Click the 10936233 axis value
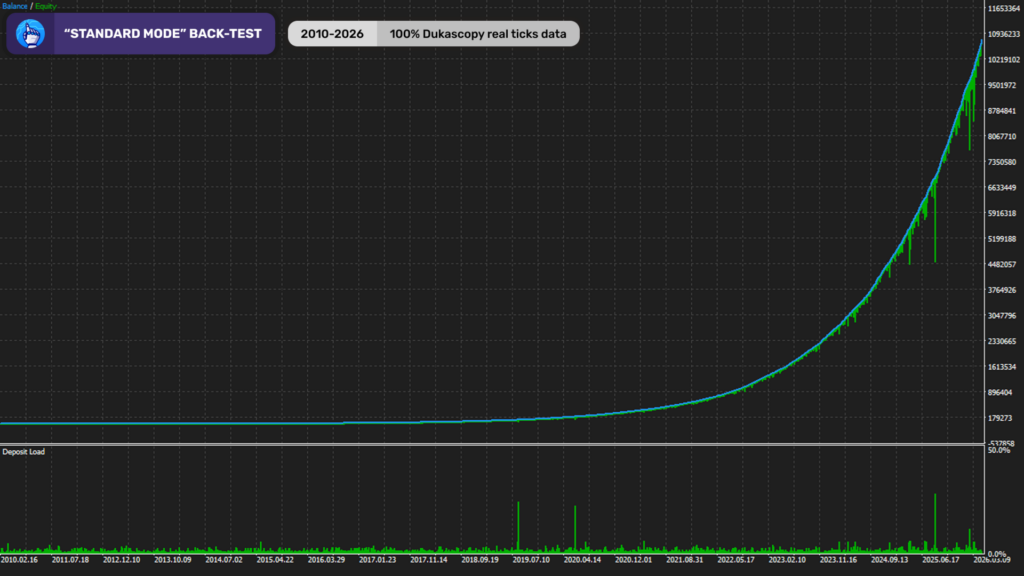Image resolution: width=1024 pixels, height=576 pixels. 1004,34
